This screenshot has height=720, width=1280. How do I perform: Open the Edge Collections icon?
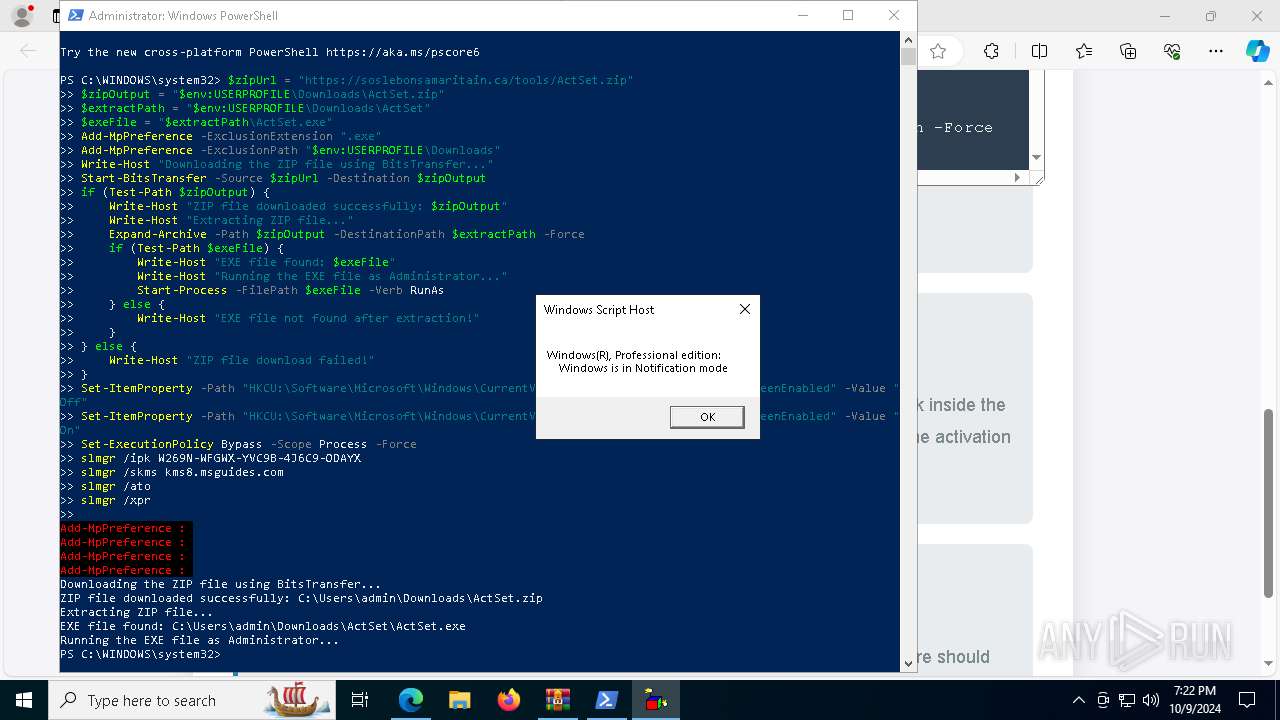(1128, 51)
